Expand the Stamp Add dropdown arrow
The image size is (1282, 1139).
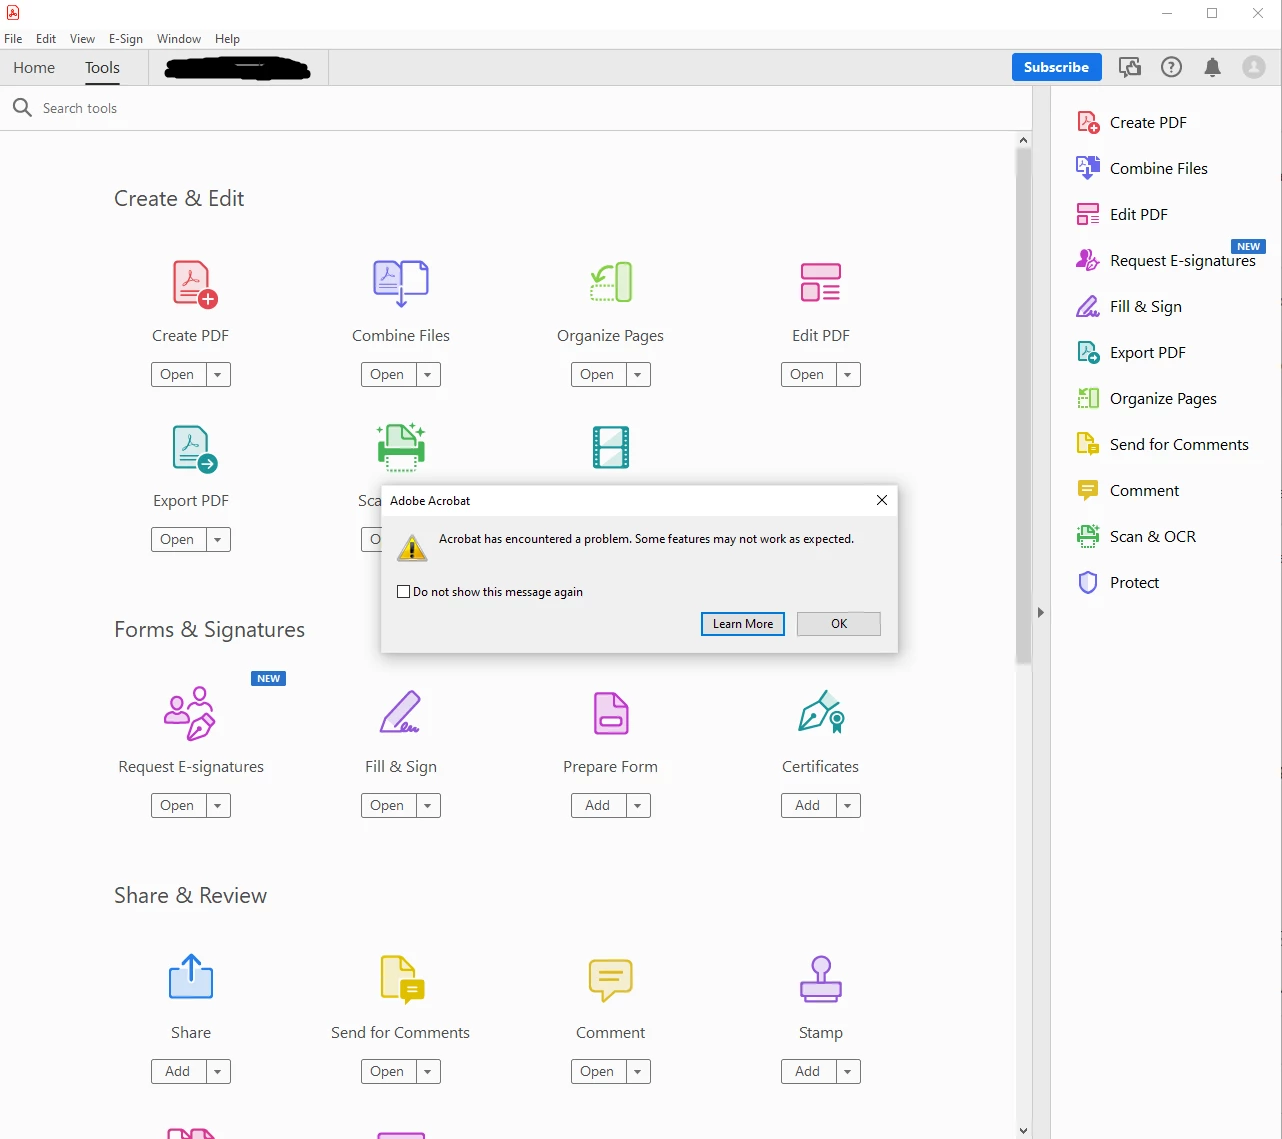848,1071
